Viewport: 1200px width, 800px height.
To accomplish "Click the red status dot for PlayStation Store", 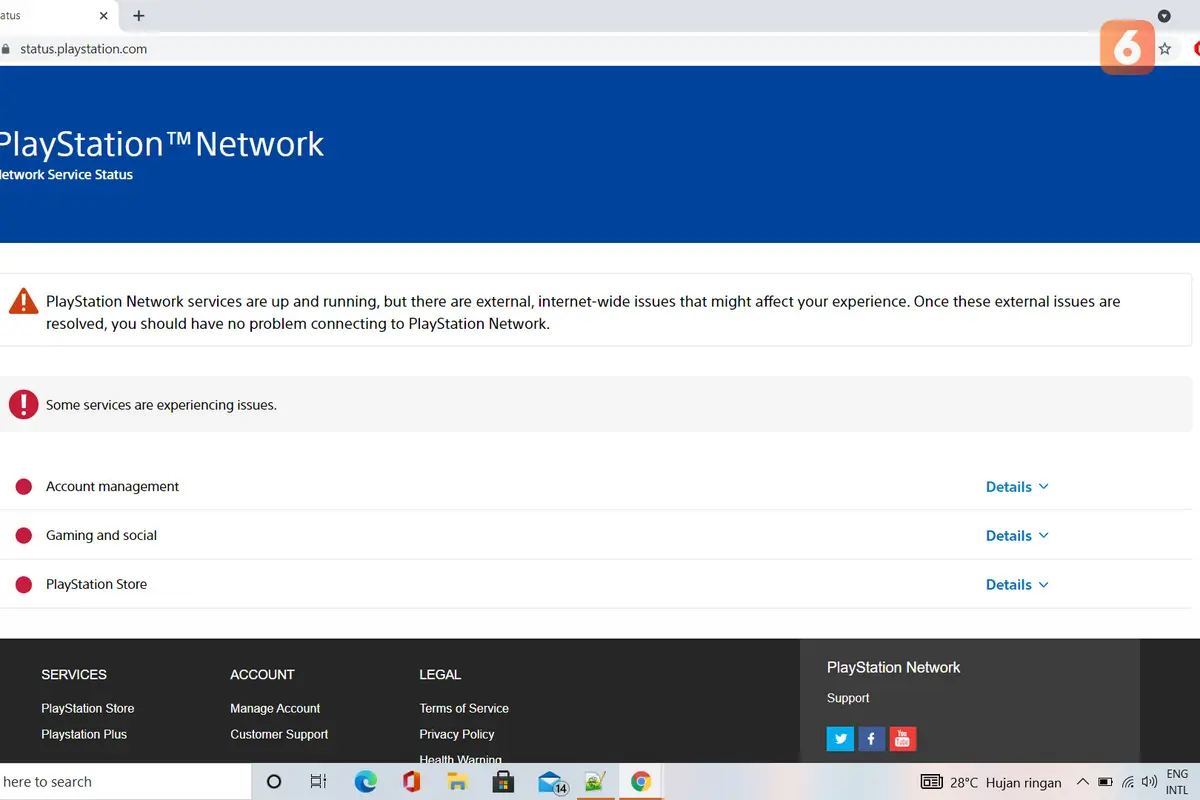I will click(24, 585).
